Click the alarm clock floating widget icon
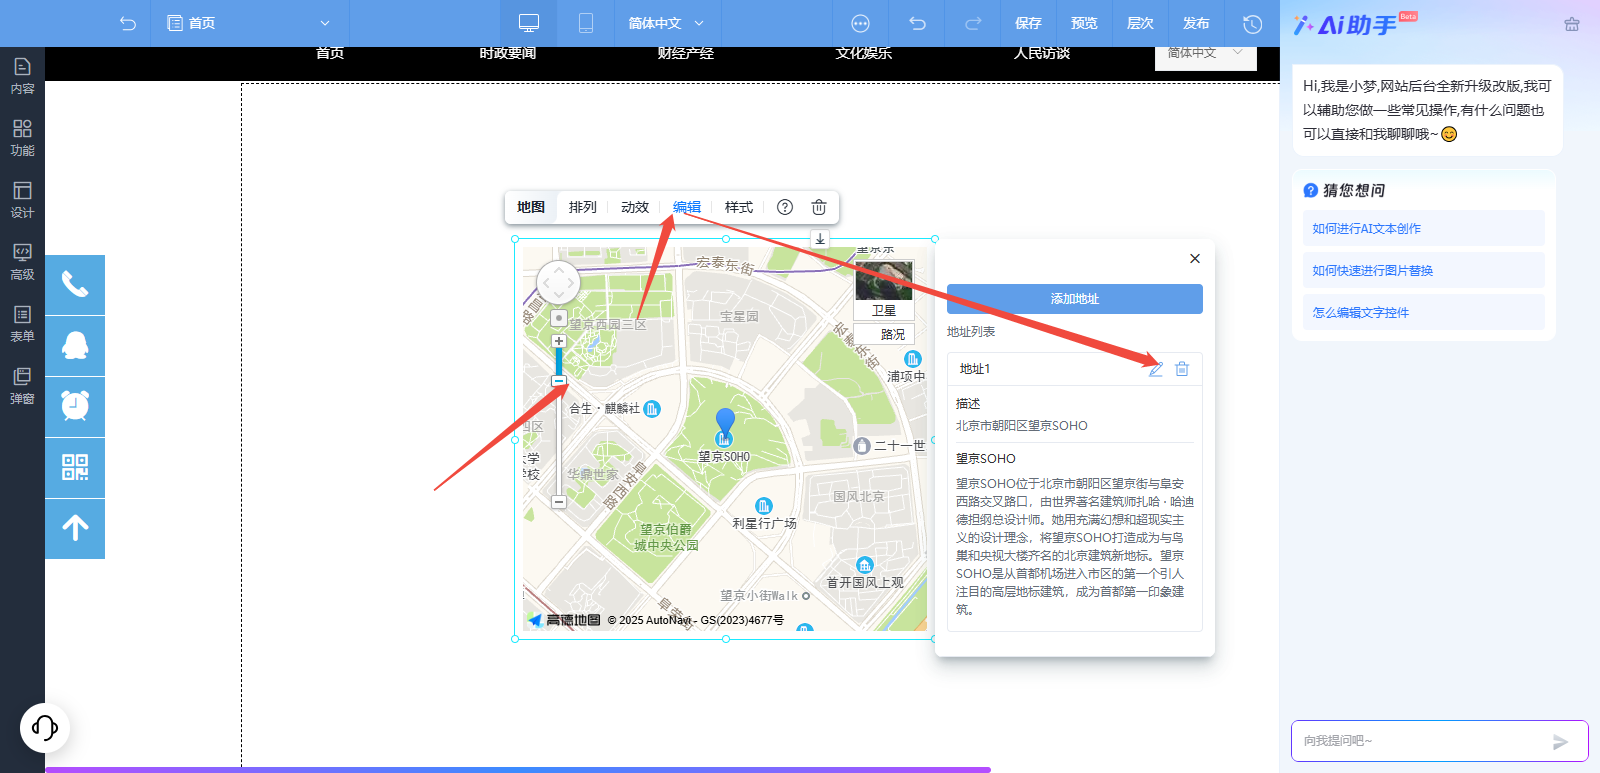 [75, 407]
